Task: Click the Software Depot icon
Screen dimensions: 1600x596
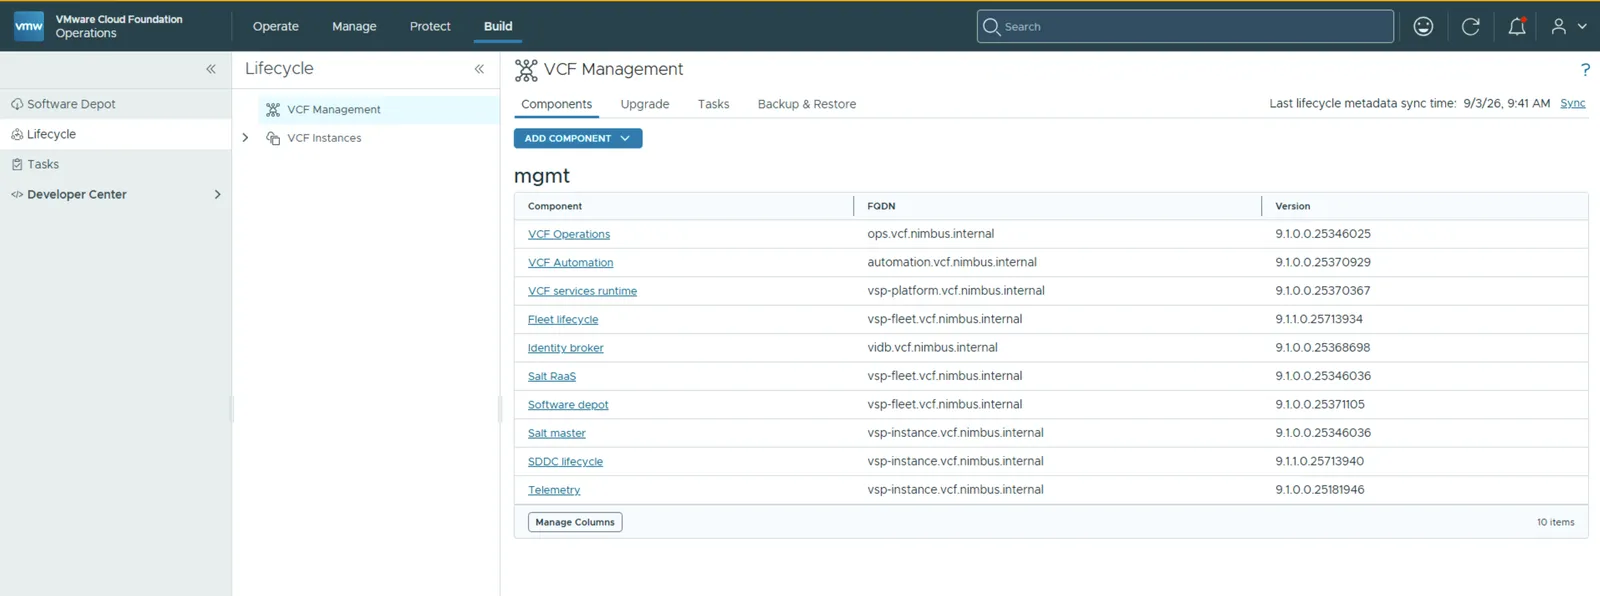Action: pos(17,104)
